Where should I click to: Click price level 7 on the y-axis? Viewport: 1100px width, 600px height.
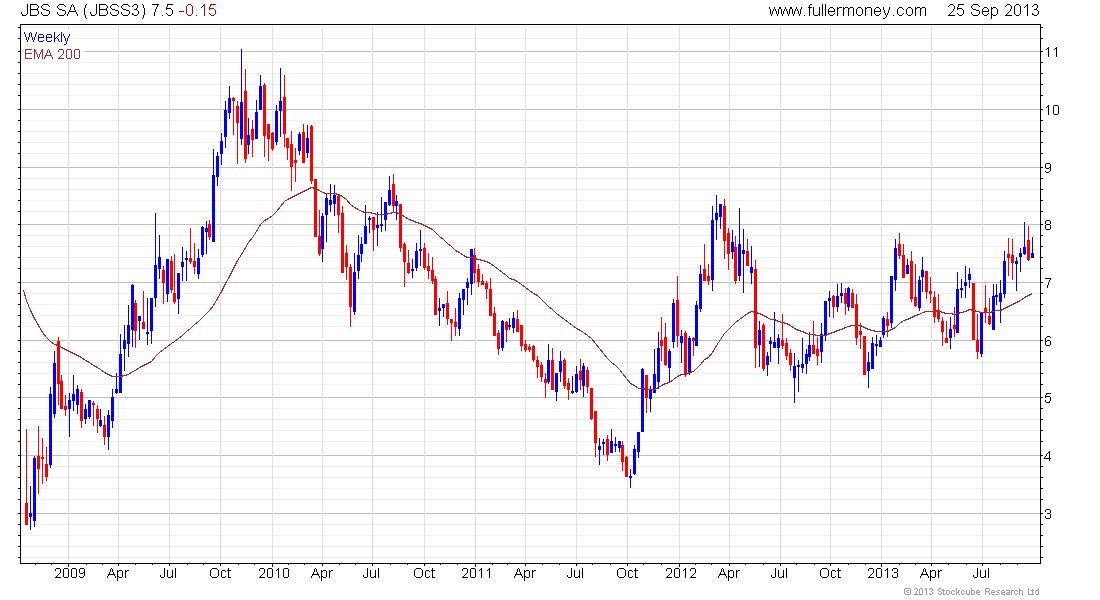coord(1048,283)
